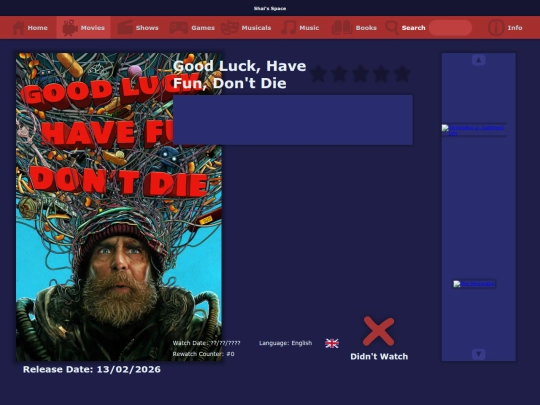Click the Shai's Space site title
Image resolution: width=540 pixels, height=405 pixels.
(270, 8)
